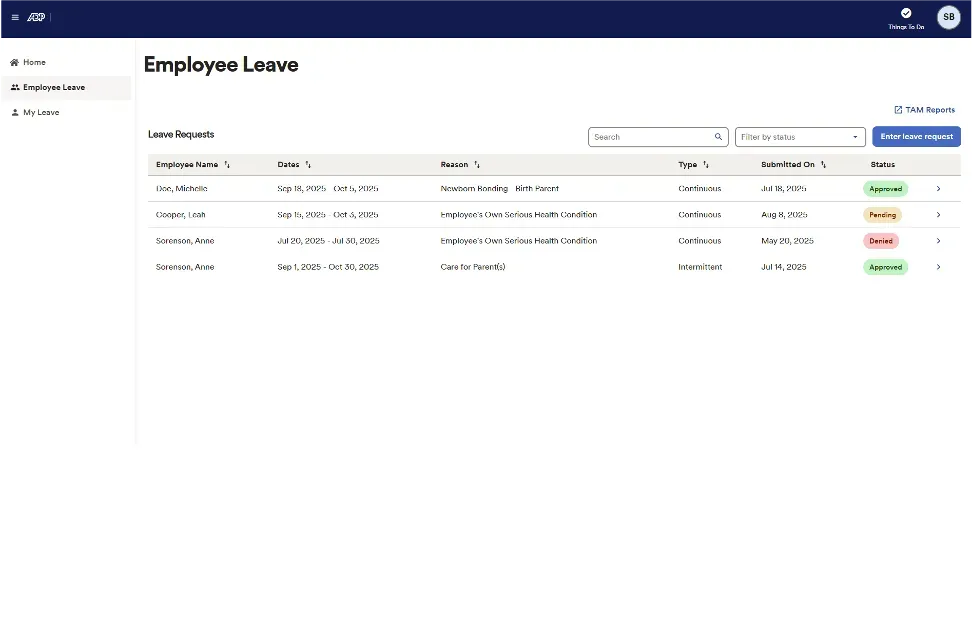972x632 pixels.
Task: Click the sort icon beside Reason column
Action: (477, 164)
